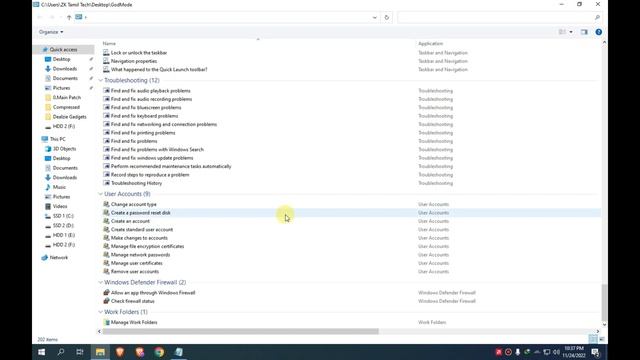Click the Find and fix bluescreen problems icon
Image resolution: width=640 pixels, height=360 pixels.
click(x=106, y=107)
